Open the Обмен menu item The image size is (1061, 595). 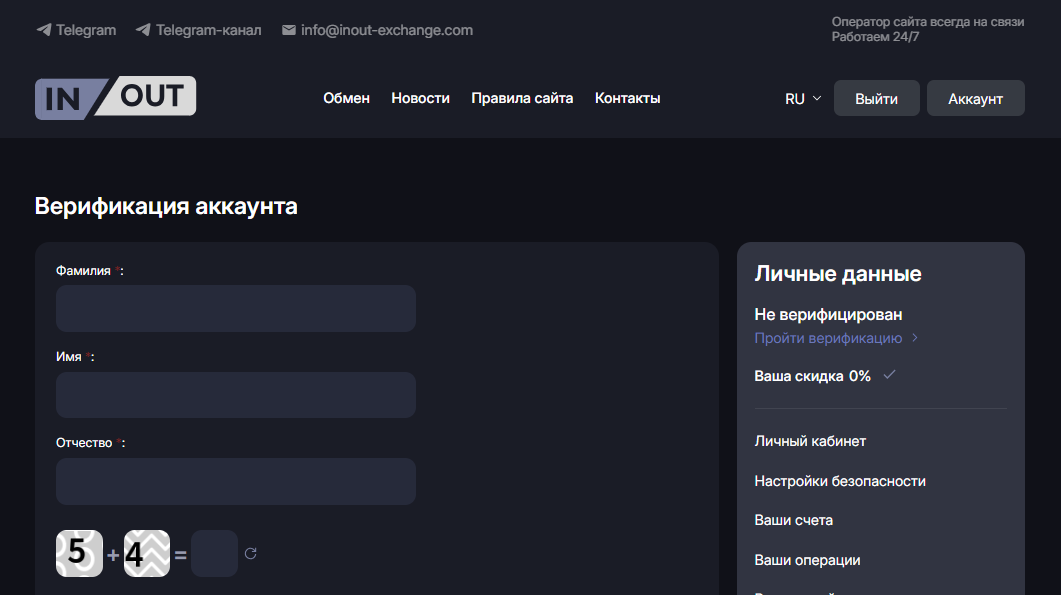tap(346, 98)
